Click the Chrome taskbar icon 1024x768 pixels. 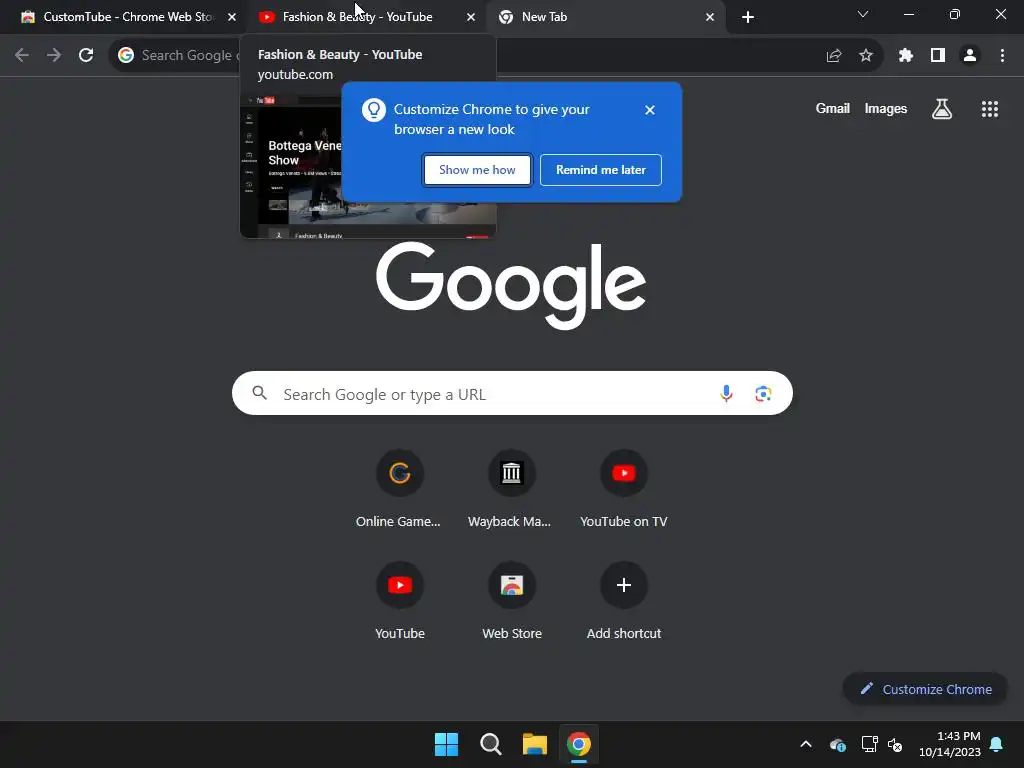[579, 744]
